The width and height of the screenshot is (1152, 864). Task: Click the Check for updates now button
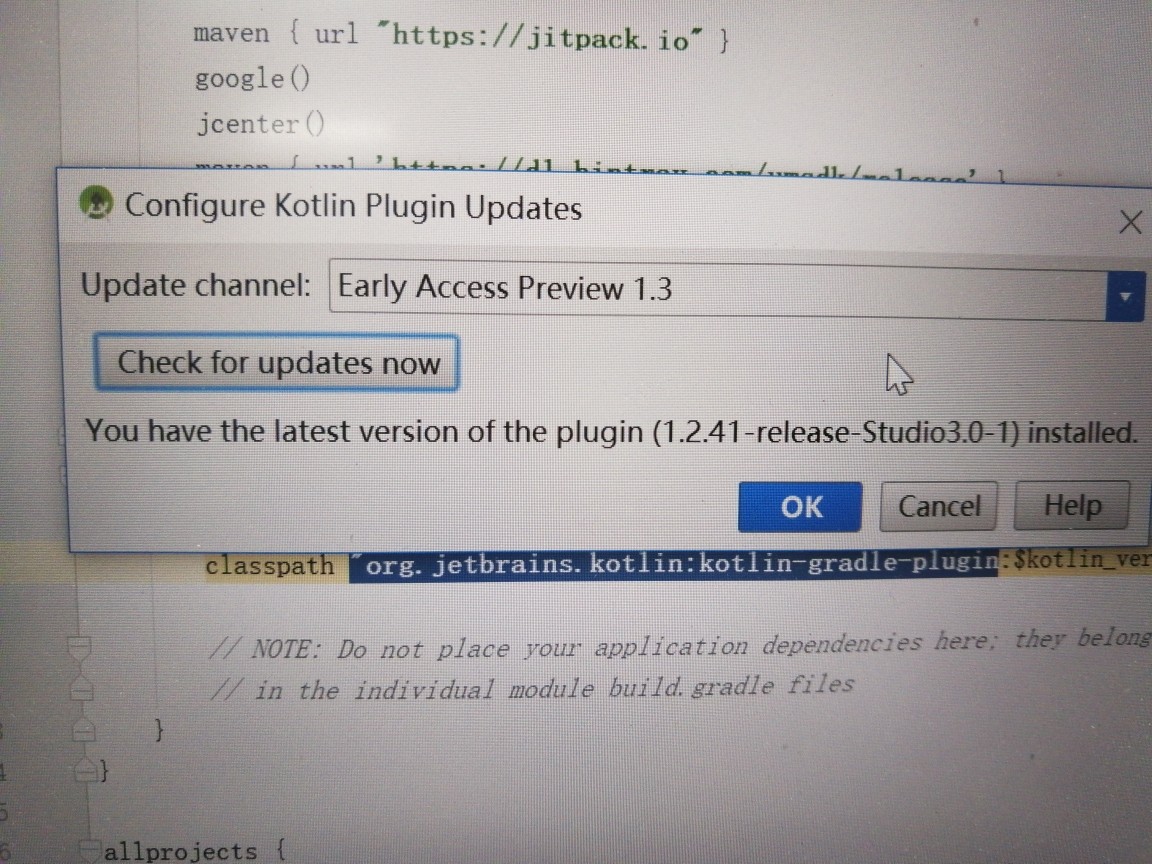pos(276,363)
